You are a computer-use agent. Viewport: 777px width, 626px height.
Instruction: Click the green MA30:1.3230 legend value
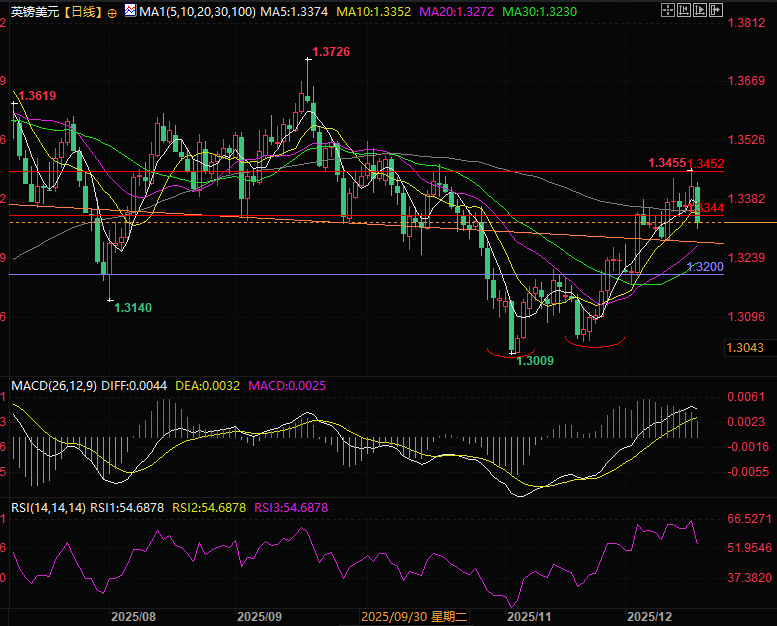click(x=541, y=12)
